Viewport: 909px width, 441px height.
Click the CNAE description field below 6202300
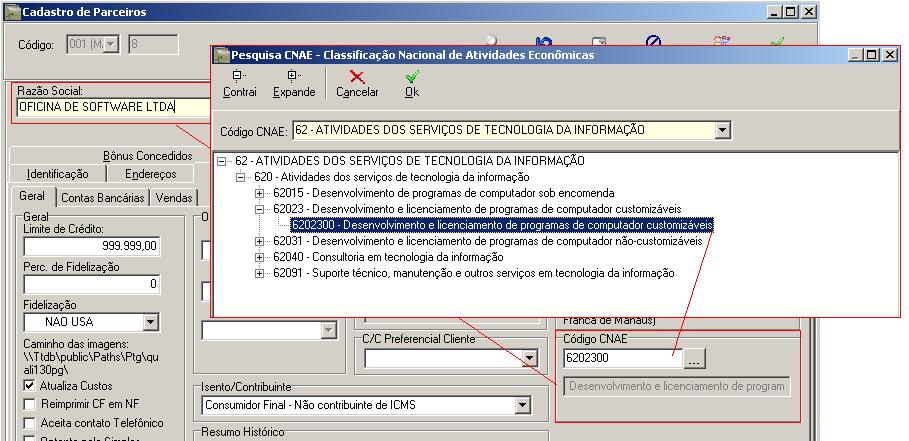click(x=677, y=387)
